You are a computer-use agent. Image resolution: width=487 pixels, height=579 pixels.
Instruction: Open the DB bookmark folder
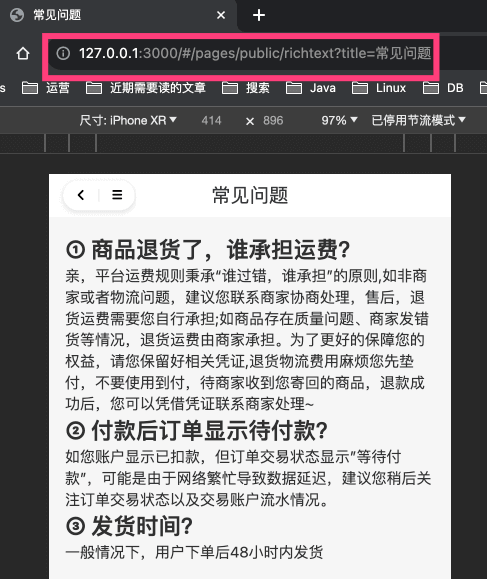point(443,88)
